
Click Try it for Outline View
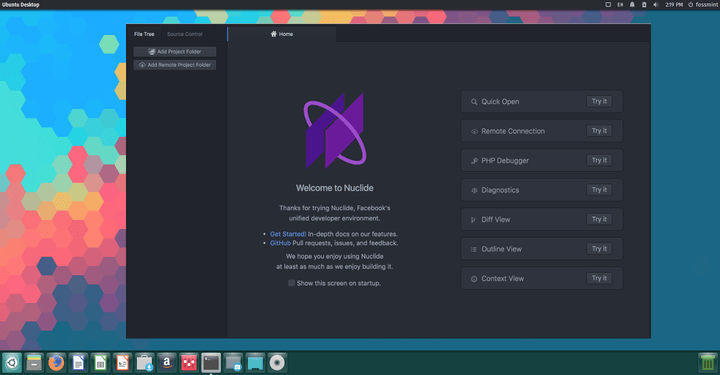599,248
